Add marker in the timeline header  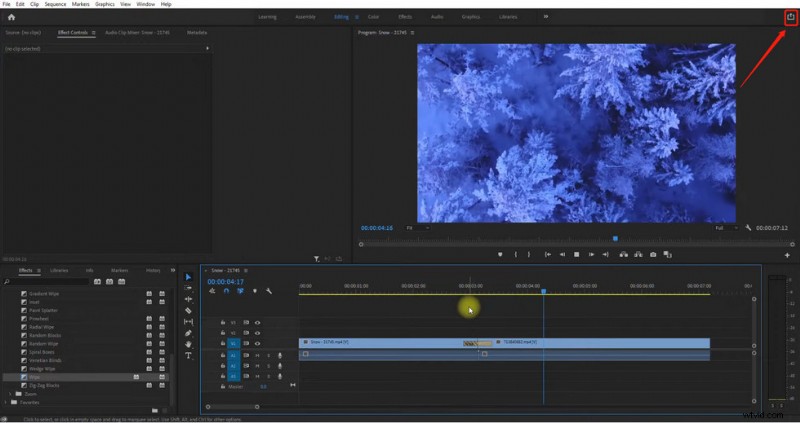(255, 291)
